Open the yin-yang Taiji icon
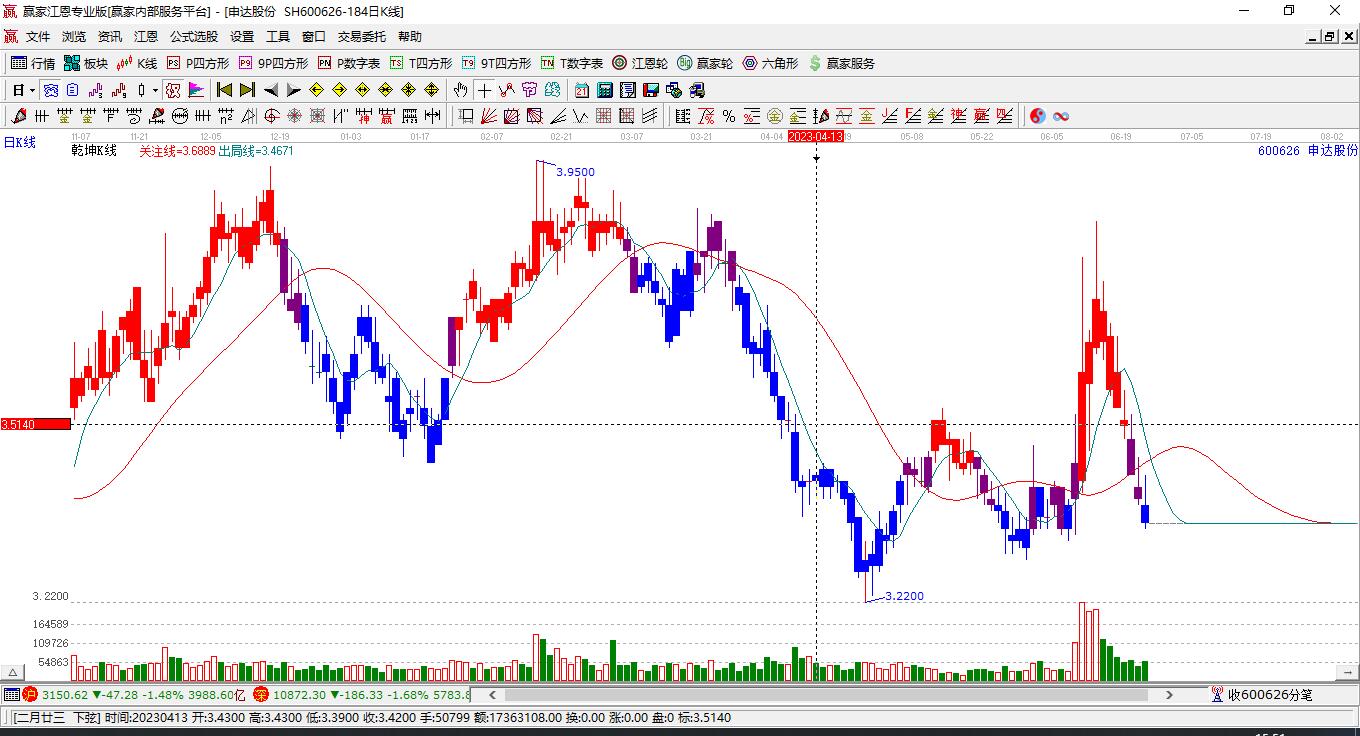 1037,116
